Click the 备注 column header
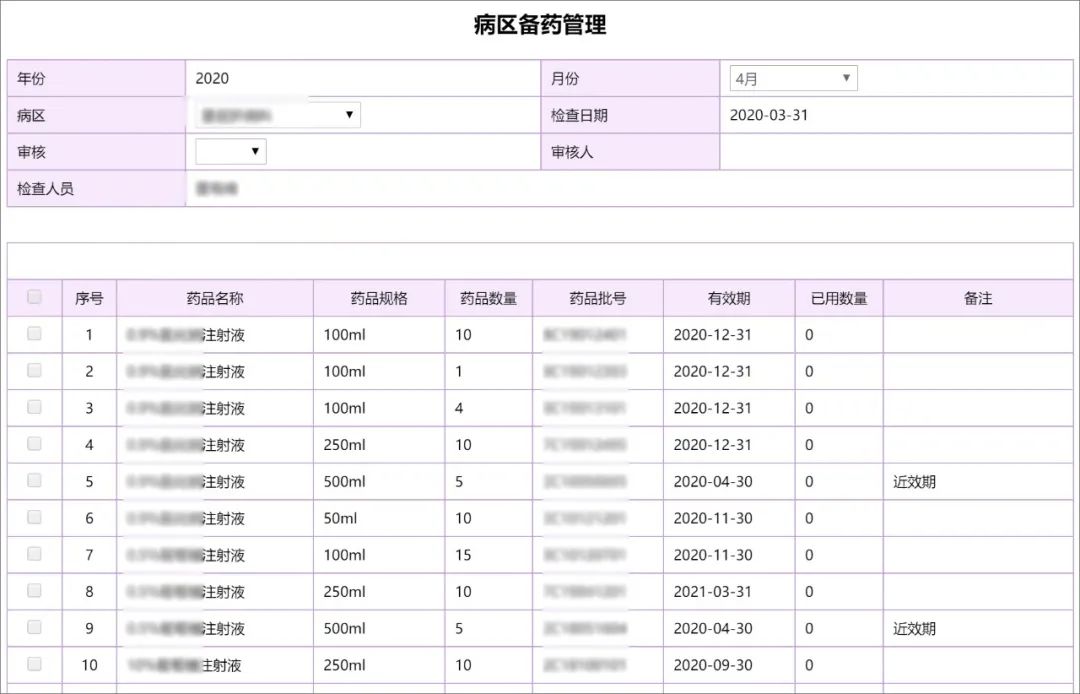Image resolution: width=1080 pixels, height=694 pixels. click(x=978, y=298)
